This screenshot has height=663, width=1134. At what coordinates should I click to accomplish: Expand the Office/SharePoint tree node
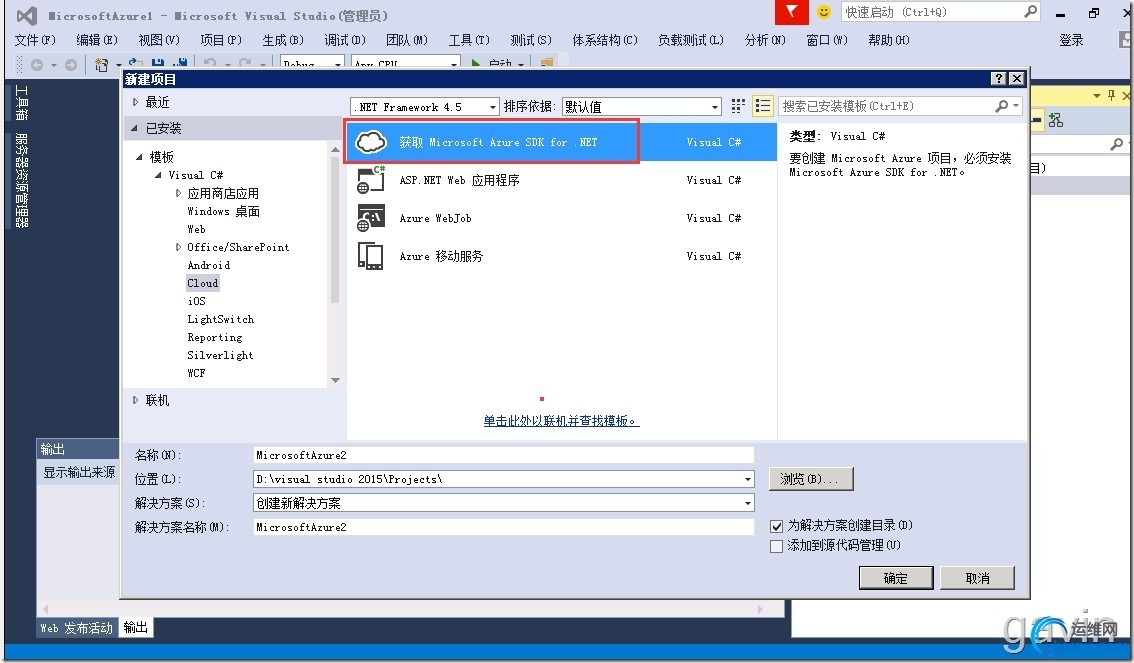coord(178,247)
